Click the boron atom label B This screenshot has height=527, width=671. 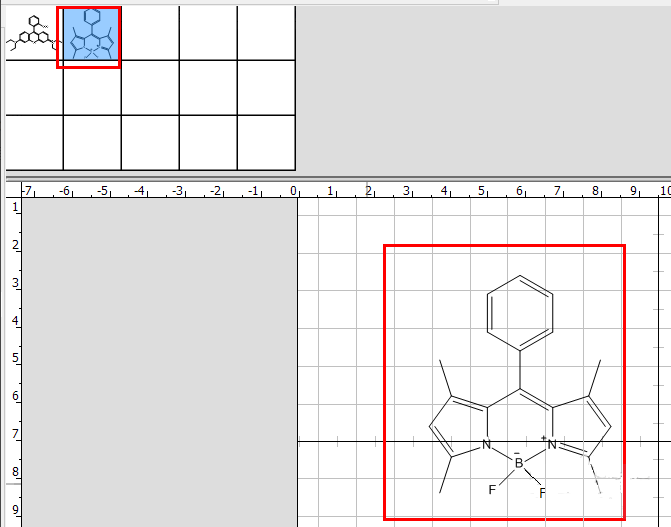[519, 463]
